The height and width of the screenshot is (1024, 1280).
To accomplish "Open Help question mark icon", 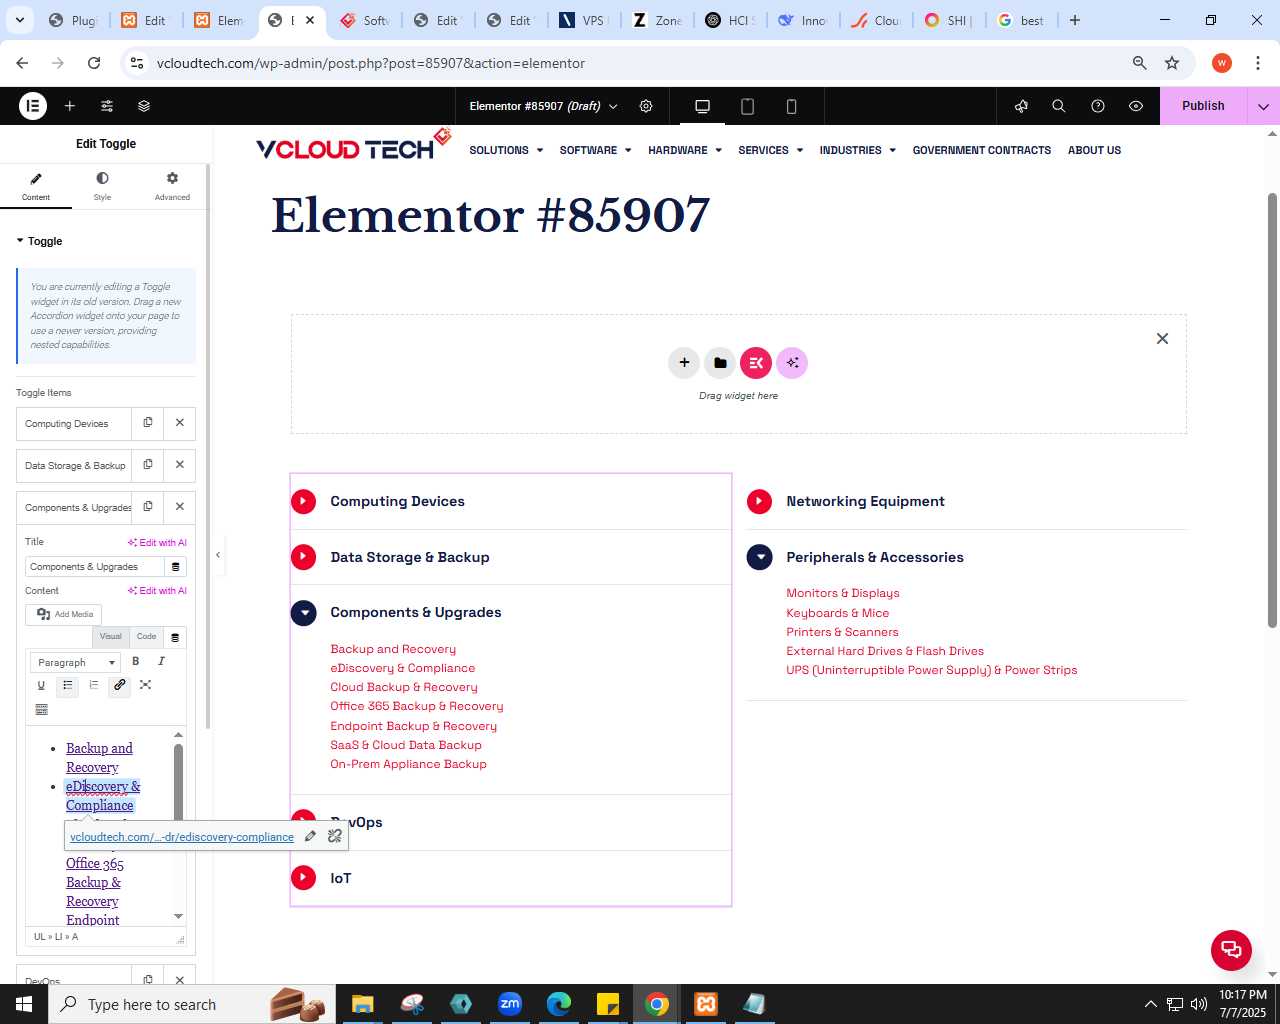I will pyautogui.click(x=1098, y=106).
